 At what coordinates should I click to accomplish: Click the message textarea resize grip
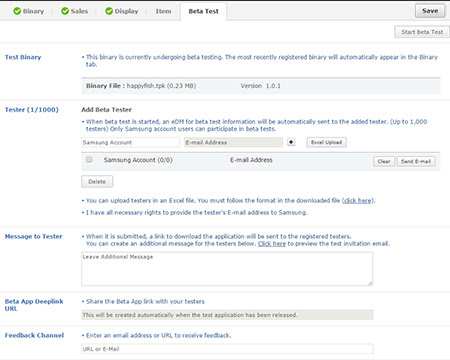370,283
